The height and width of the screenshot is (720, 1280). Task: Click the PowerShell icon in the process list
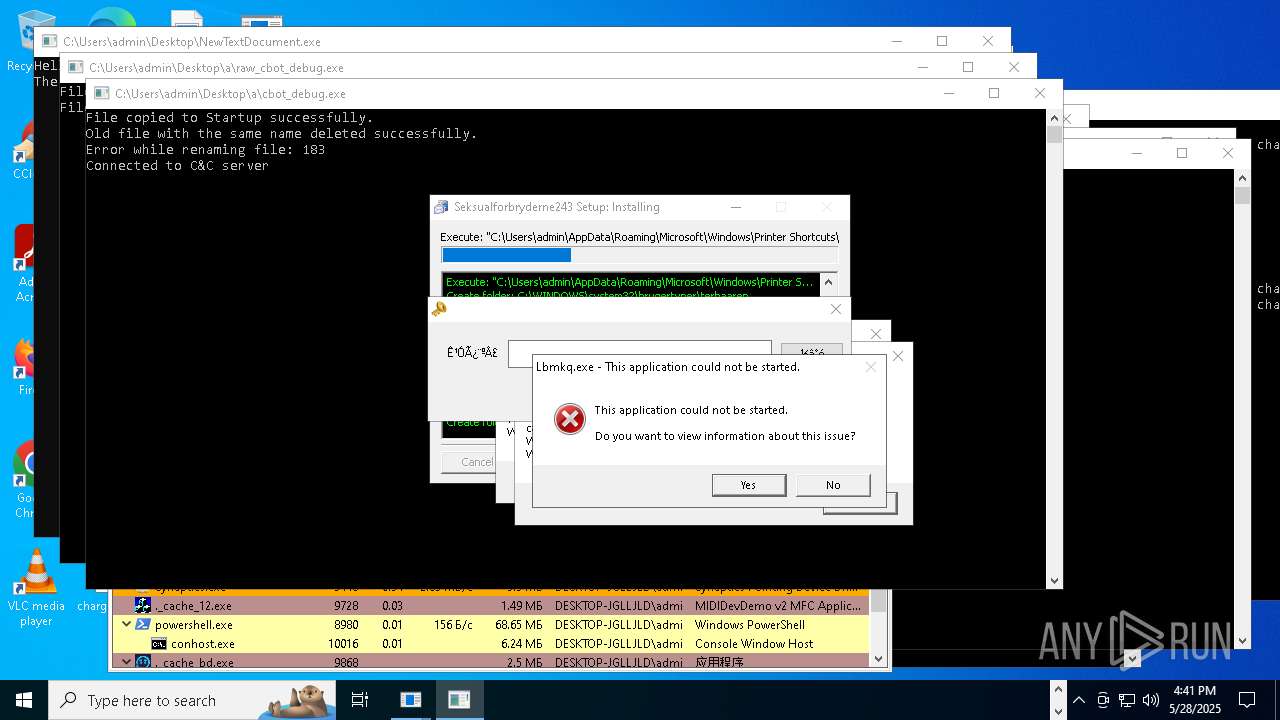tap(143, 624)
